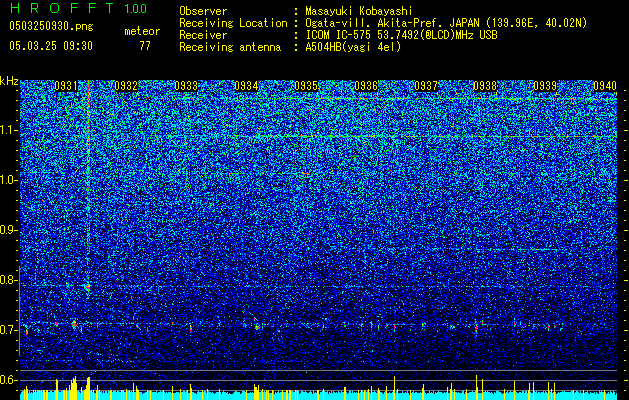Click the 0933 time marker
629x400 pixels.
click(x=186, y=86)
